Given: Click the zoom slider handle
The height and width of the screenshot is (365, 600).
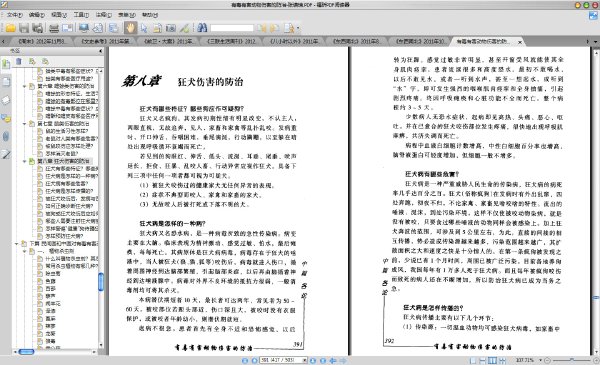Looking at the screenshot, I should 571,360.
